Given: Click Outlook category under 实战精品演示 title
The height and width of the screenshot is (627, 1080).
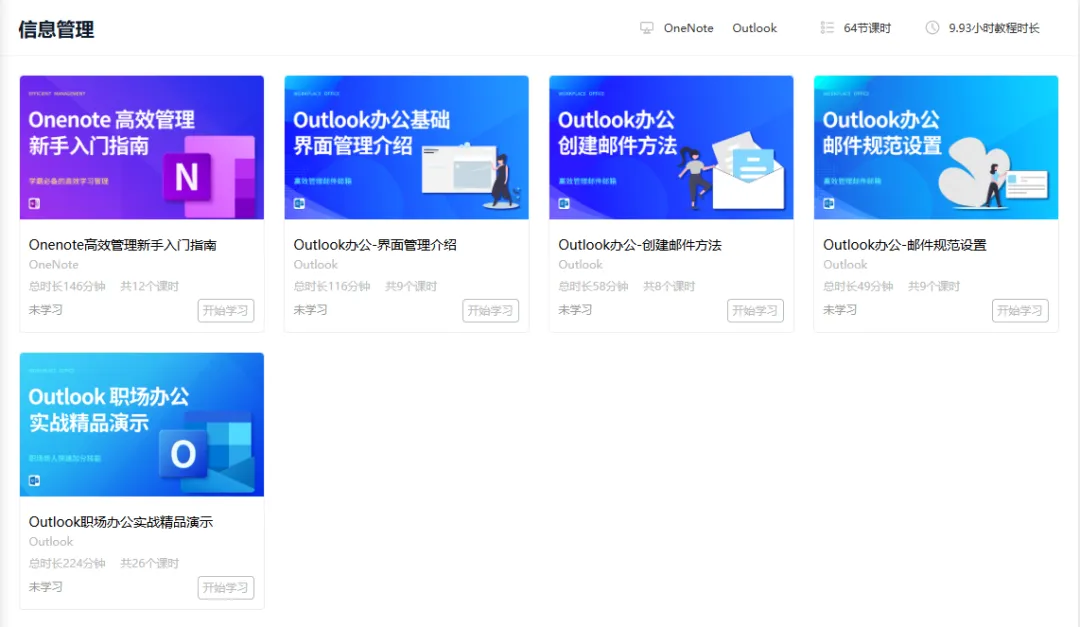Looking at the screenshot, I should coord(51,542).
